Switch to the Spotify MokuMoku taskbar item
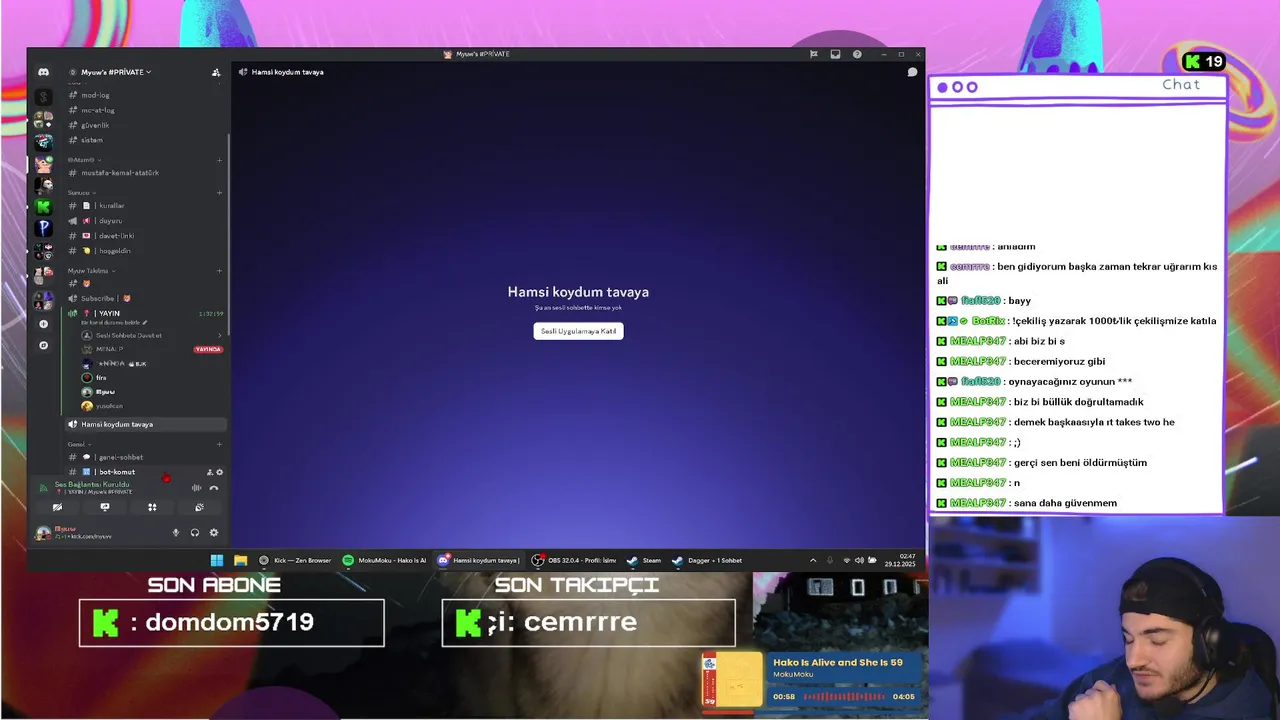 pos(384,560)
